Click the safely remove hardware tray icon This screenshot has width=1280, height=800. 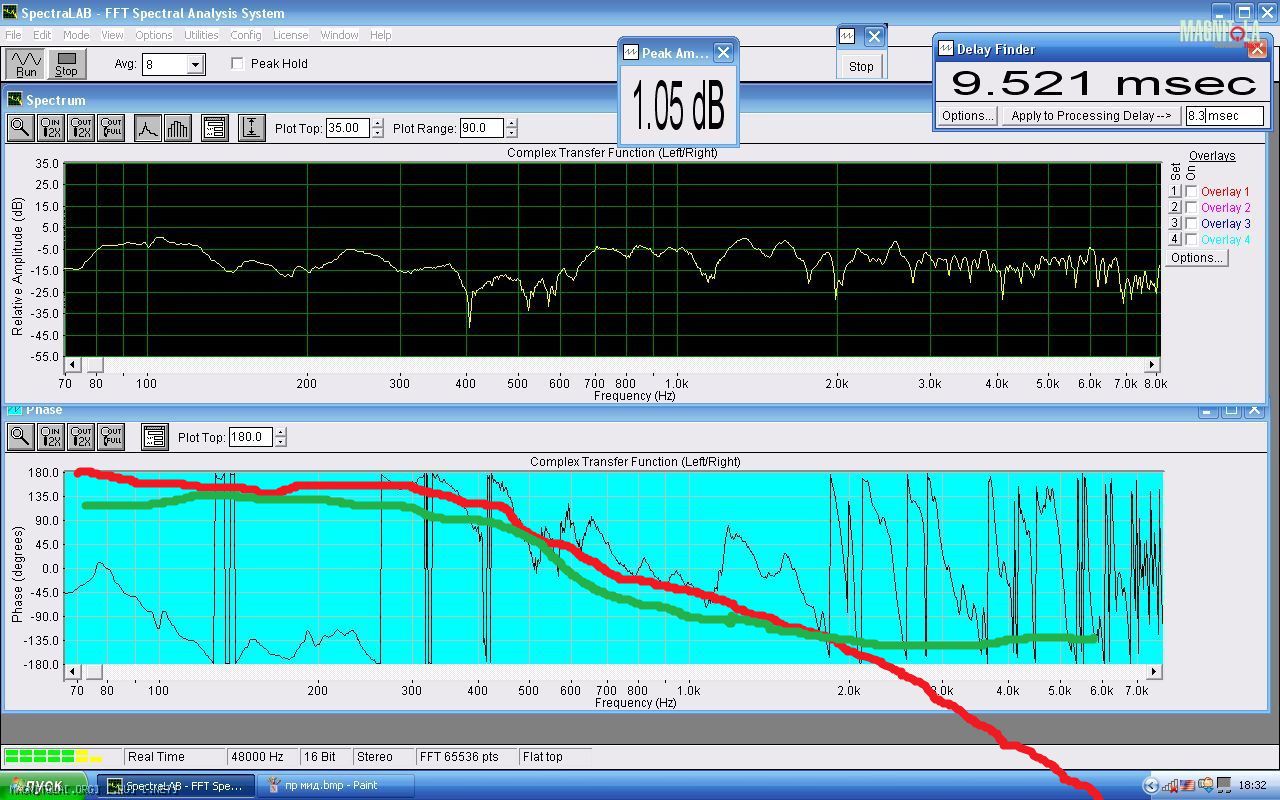click(x=1208, y=785)
